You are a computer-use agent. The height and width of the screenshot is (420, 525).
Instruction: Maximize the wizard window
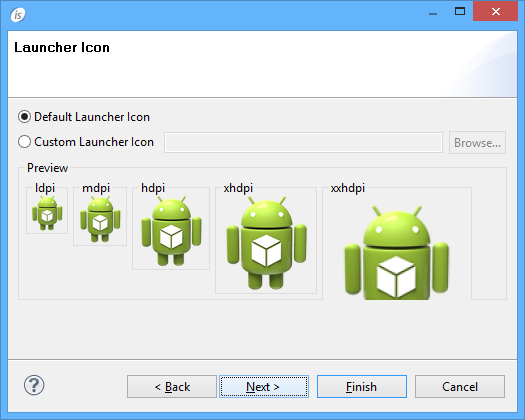click(460, 12)
